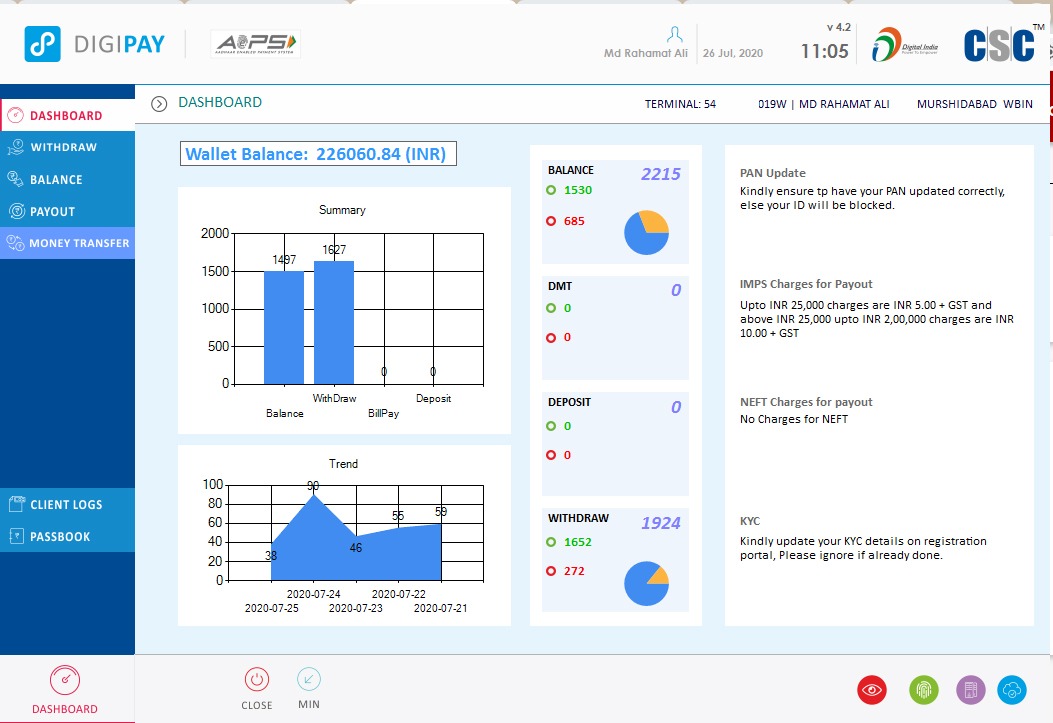Select Balance in the sidebar
The width and height of the screenshot is (1053, 723).
click(x=67, y=179)
